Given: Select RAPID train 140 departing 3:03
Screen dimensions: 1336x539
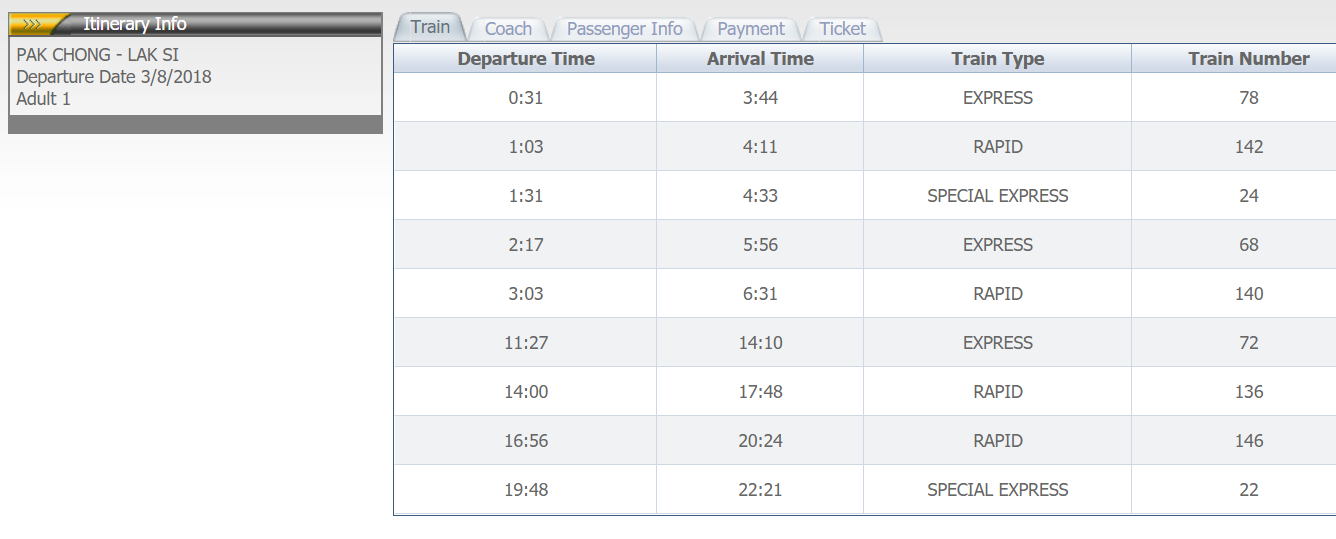Looking at the screenshot, I should (x=865, y=294).
